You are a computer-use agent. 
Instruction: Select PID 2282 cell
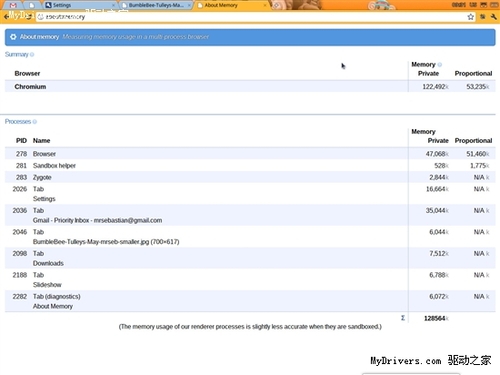[x=20, y=296]
